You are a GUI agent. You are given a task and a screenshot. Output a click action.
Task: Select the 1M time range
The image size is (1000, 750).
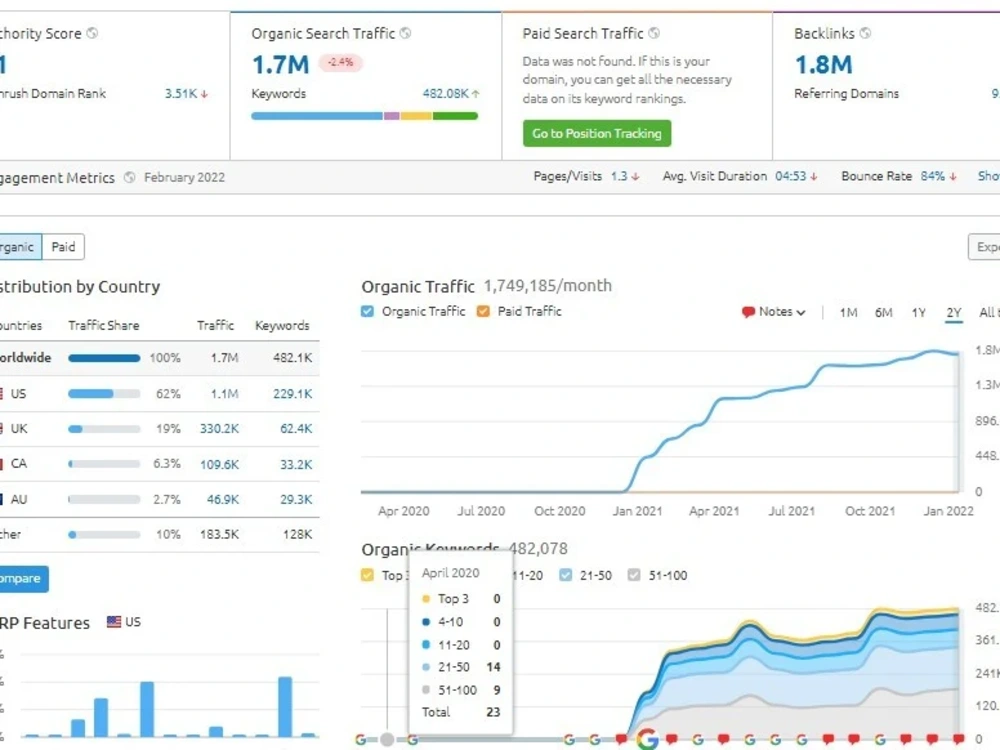click(x=848, y=312)
